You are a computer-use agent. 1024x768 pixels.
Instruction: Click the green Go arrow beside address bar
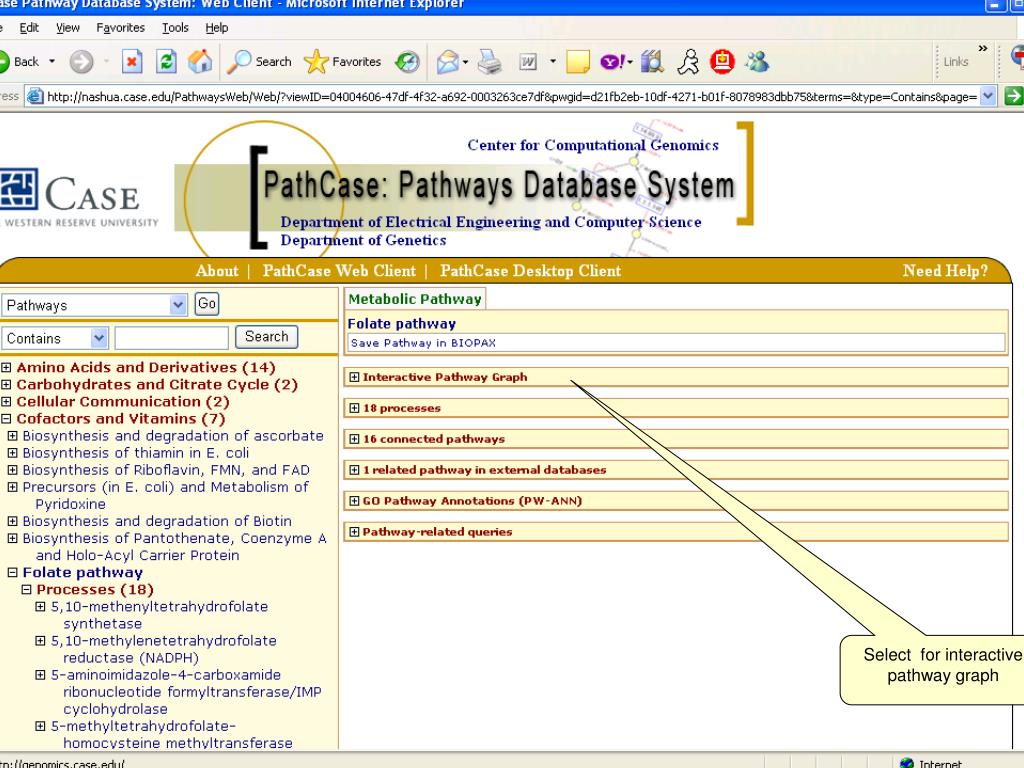pos(1013,96)
